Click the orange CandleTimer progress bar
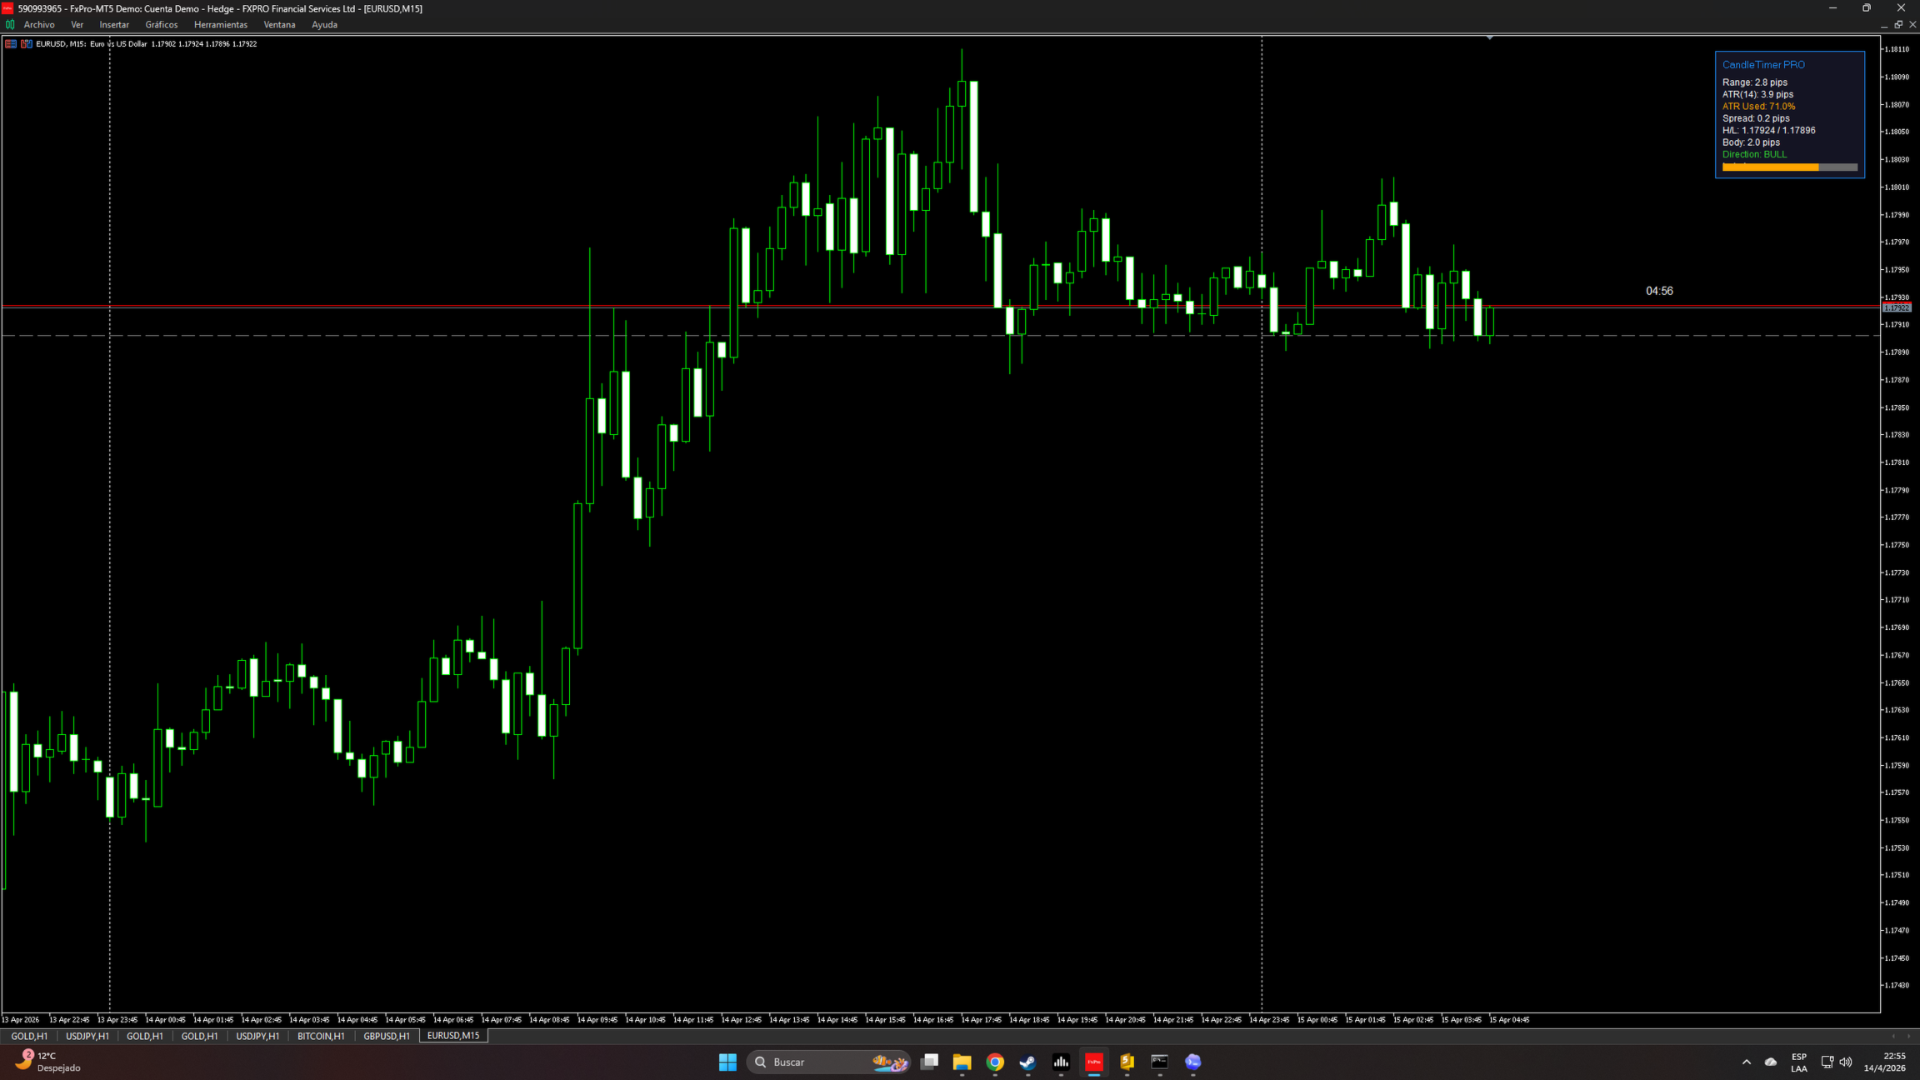Screen dimensions: 1920x1080 click(x=1770, y=168)
